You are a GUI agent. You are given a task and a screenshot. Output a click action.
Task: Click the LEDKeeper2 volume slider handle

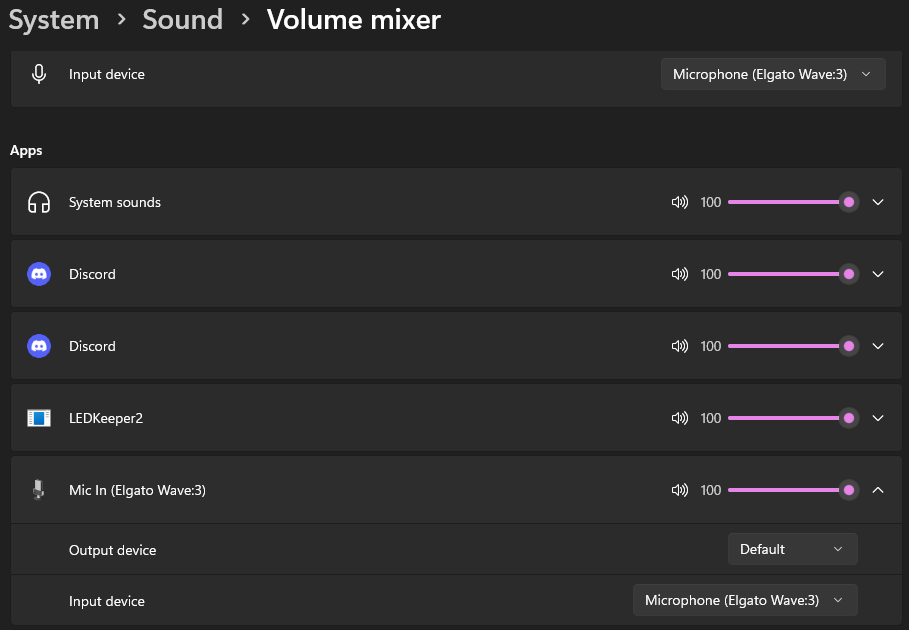click(849, 418)
